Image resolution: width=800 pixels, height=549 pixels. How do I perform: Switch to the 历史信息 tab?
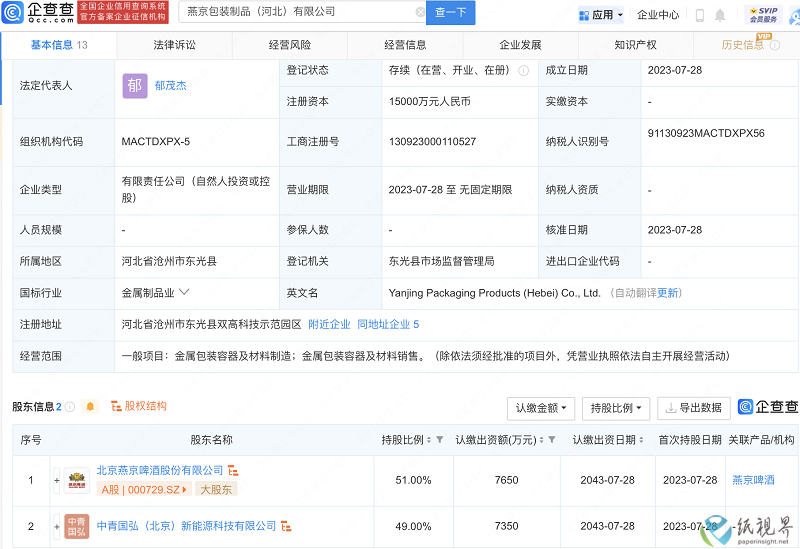click(x=742, y=45)
